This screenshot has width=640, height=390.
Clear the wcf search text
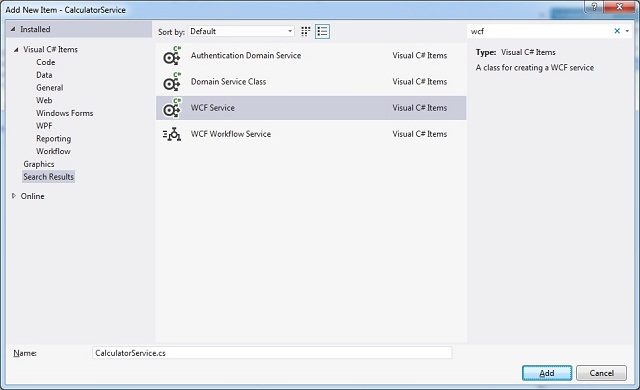tap(617, 31)
